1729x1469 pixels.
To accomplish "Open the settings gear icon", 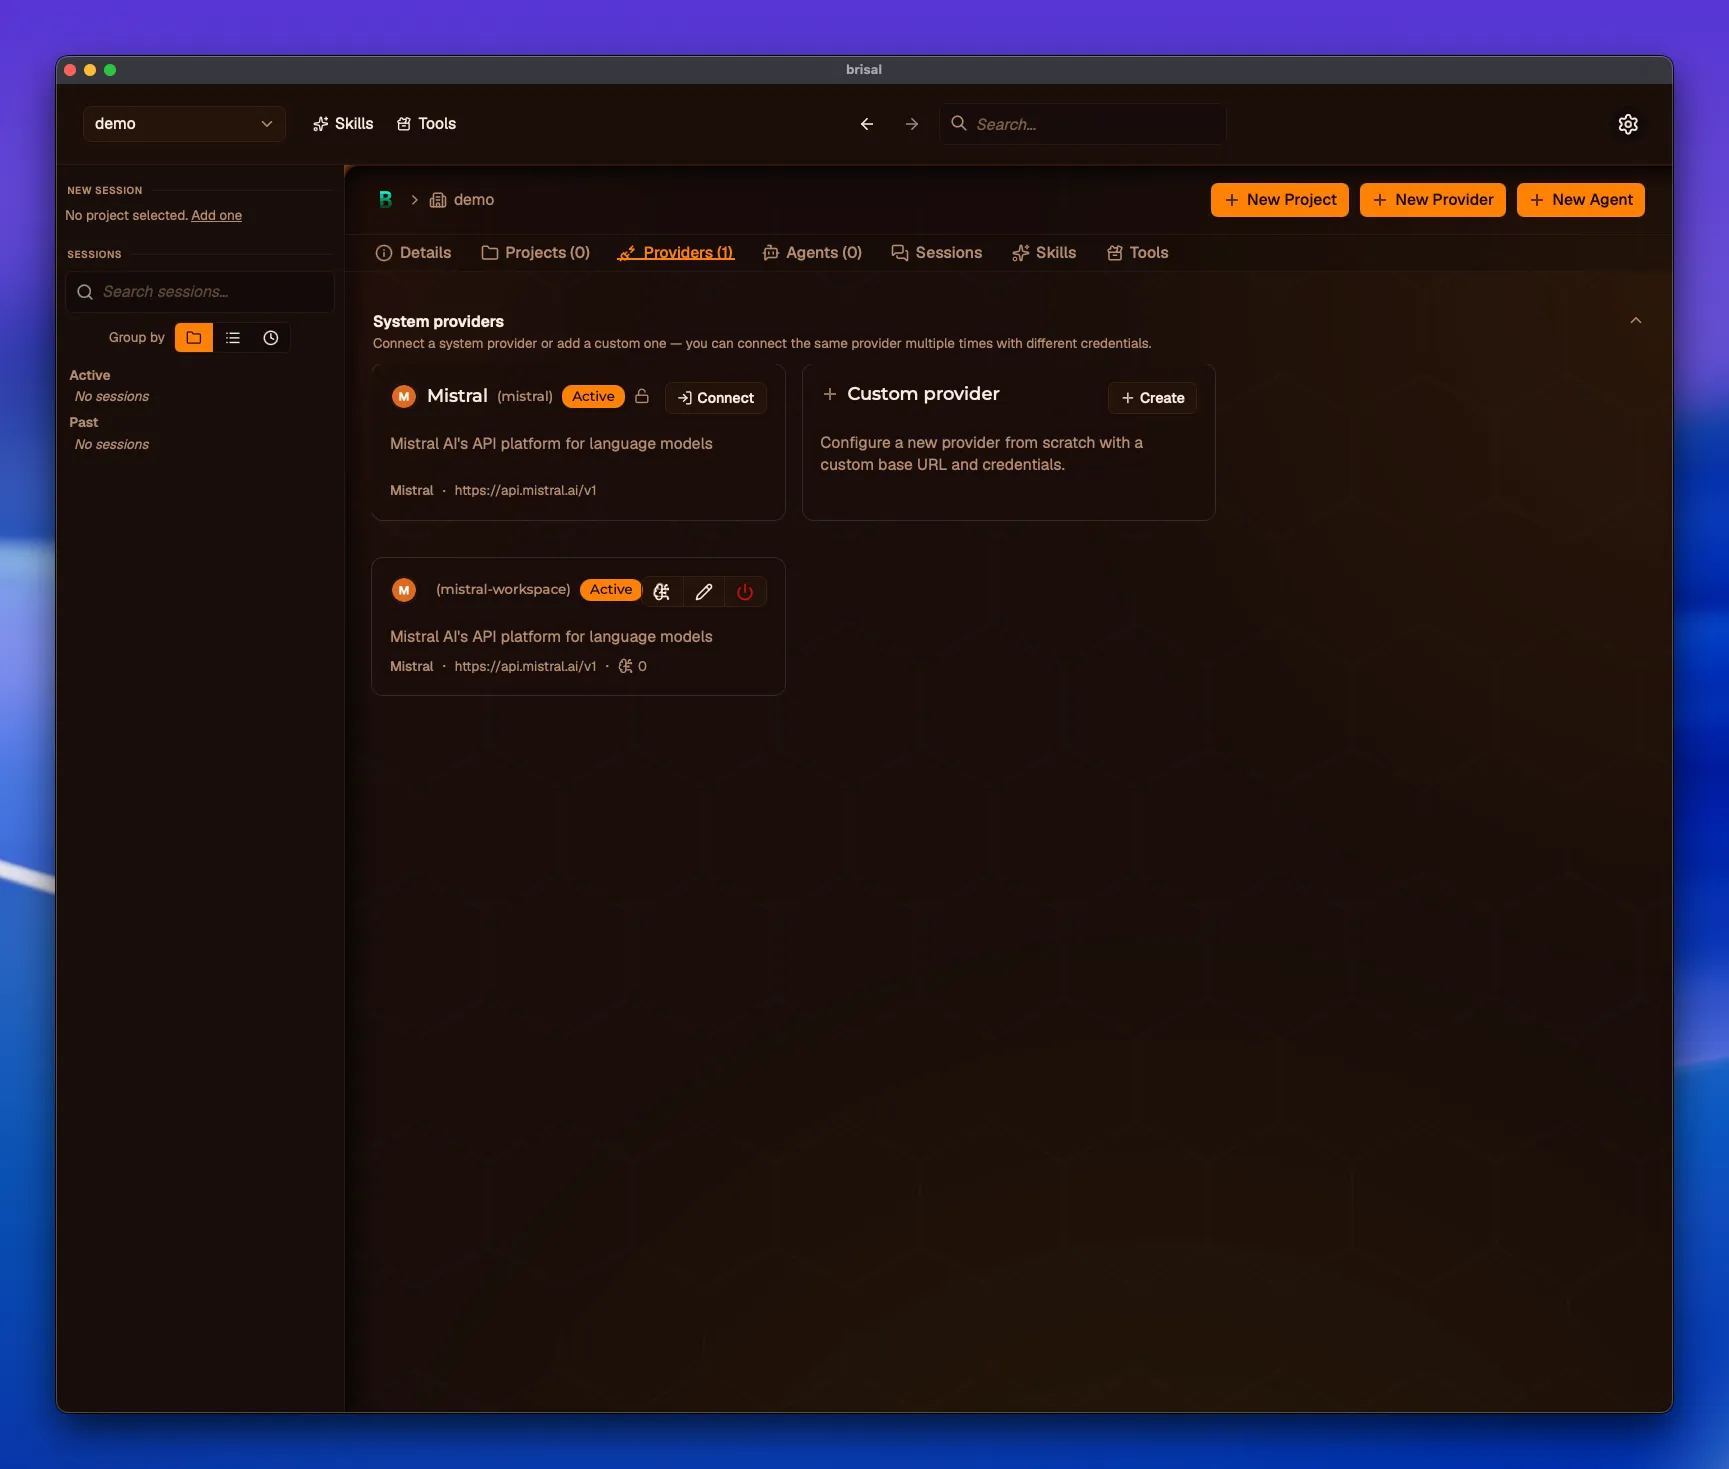I will click(x=1628, y=124).
